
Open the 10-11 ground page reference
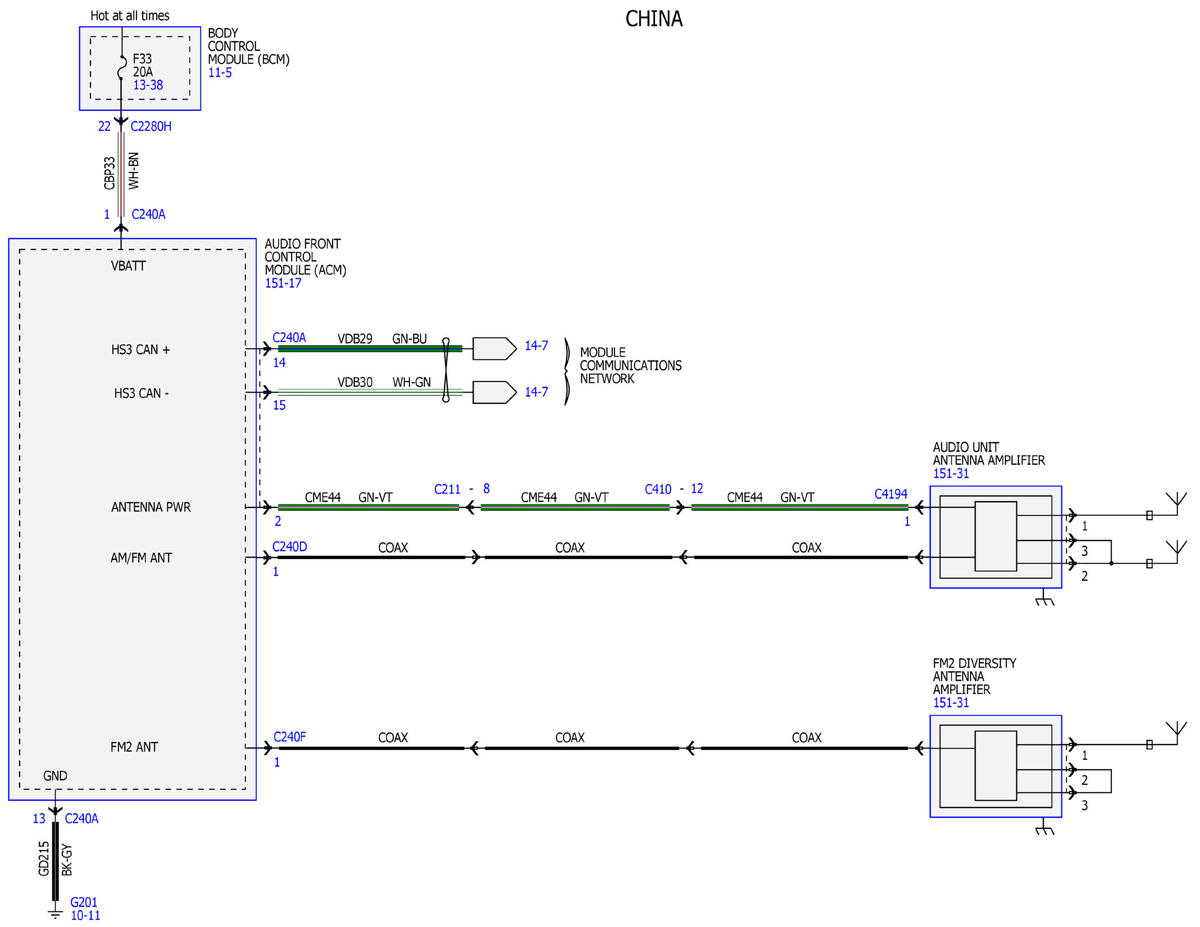(x=85, y=915)
